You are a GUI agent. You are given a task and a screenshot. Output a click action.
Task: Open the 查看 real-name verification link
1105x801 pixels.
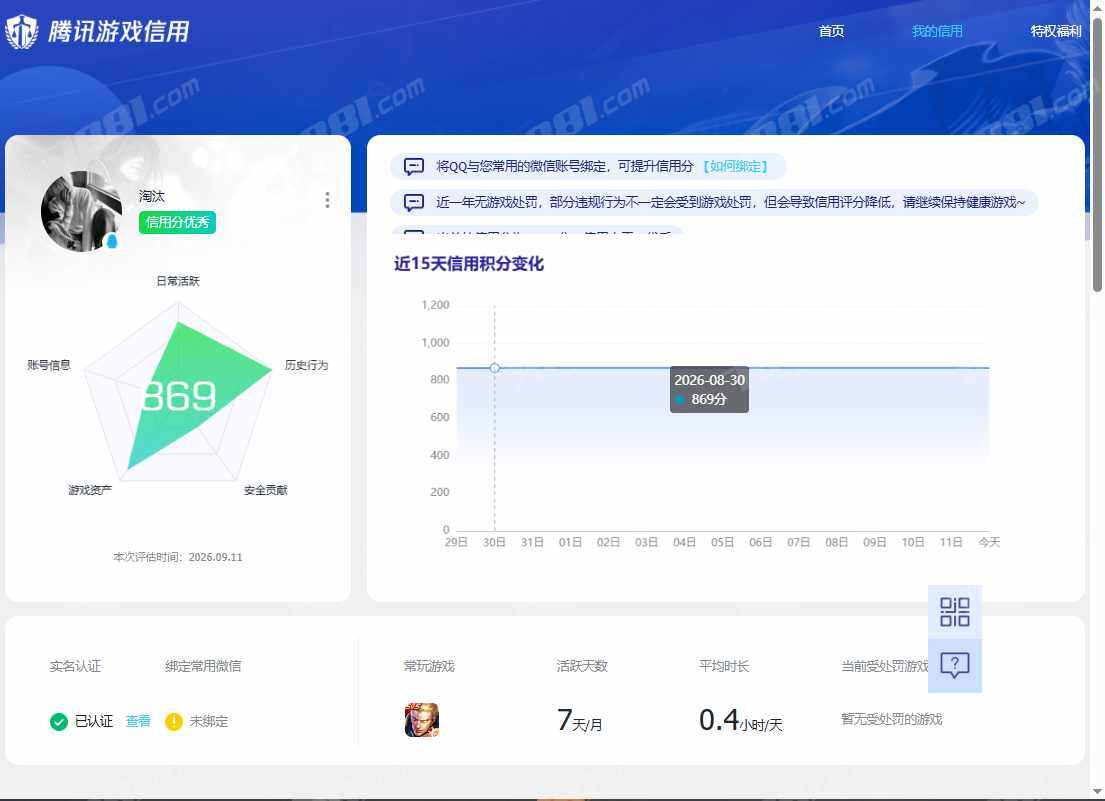pyautogui.click(x=138, y=721)
